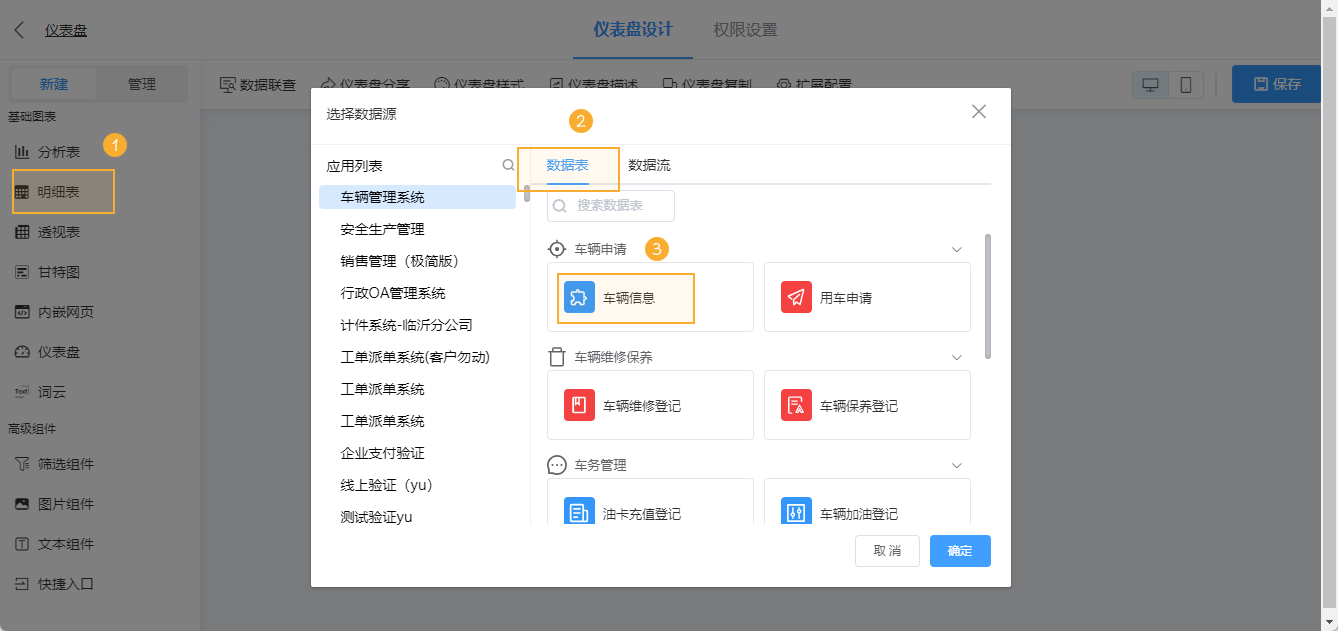This screenshot has width=1338, height=631.
Task: Confirm data source with 确定 button
Action: 958,550
